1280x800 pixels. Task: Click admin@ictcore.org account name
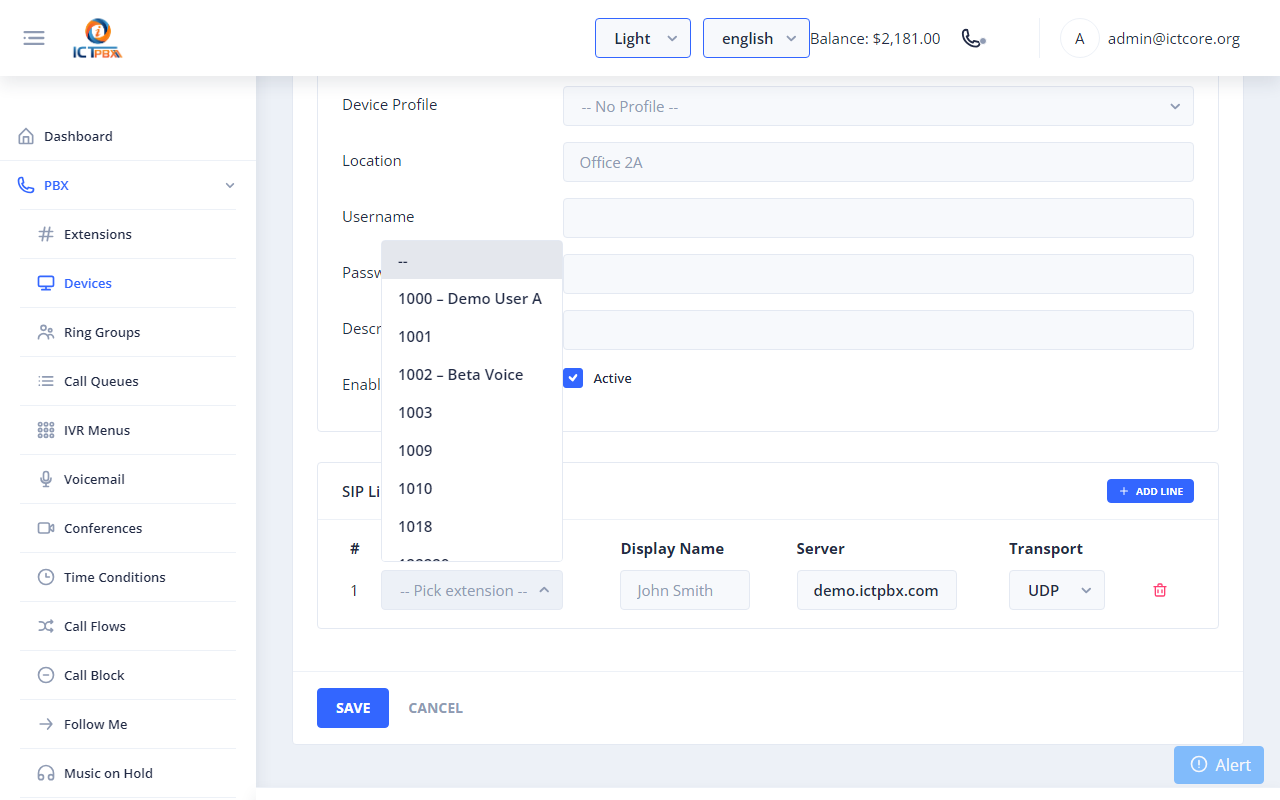[x=1174, y=39]
